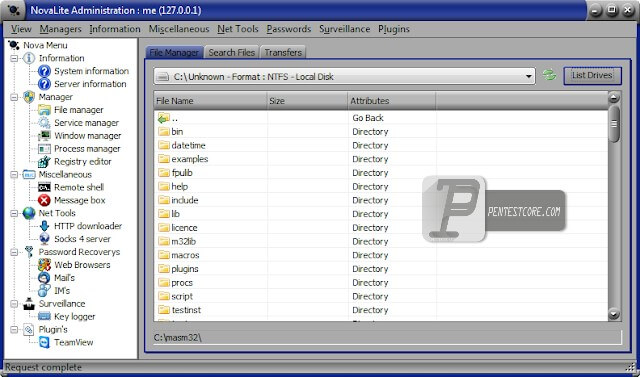Collapse the Password Recoverys tree node

[14, 252]
